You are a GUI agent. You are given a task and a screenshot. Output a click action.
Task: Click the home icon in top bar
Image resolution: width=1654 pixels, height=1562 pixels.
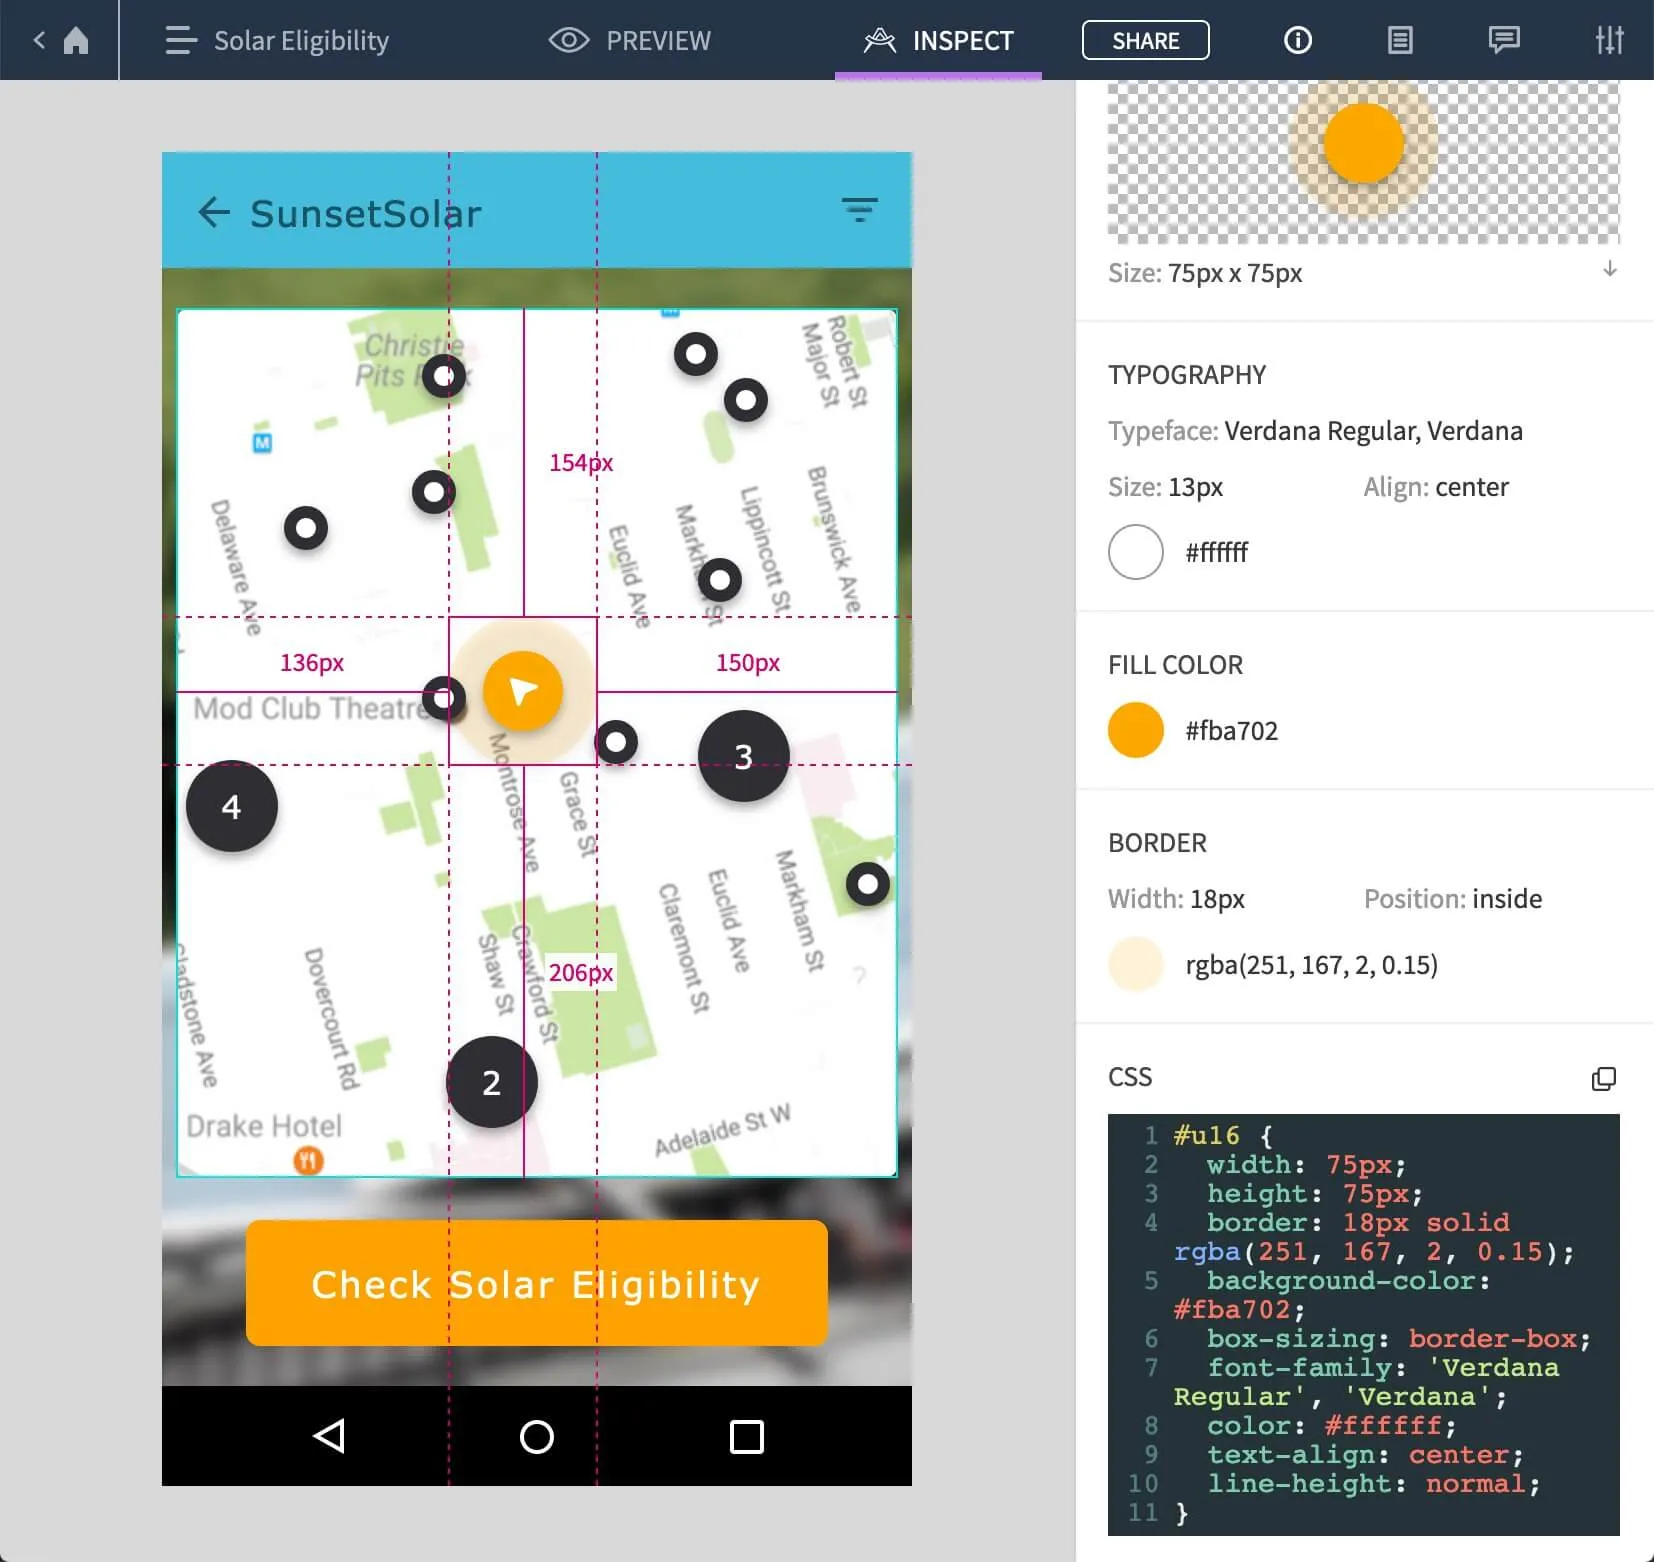pos(76,40)
